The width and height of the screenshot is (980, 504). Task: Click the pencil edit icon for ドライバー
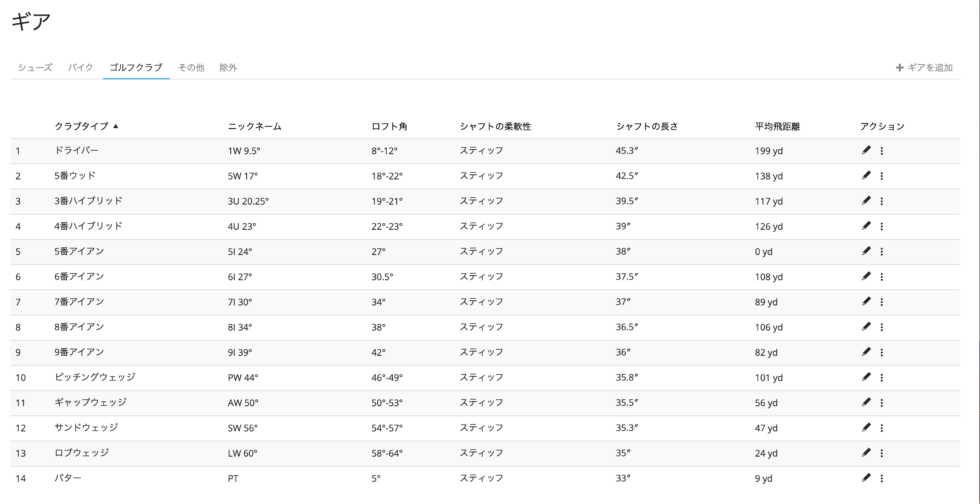pos(866,151)
